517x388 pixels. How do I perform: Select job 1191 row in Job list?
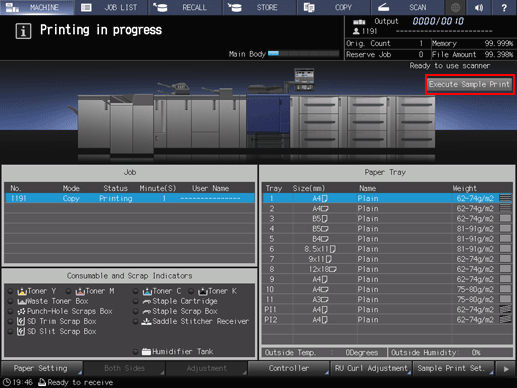(x=130, y=198)
